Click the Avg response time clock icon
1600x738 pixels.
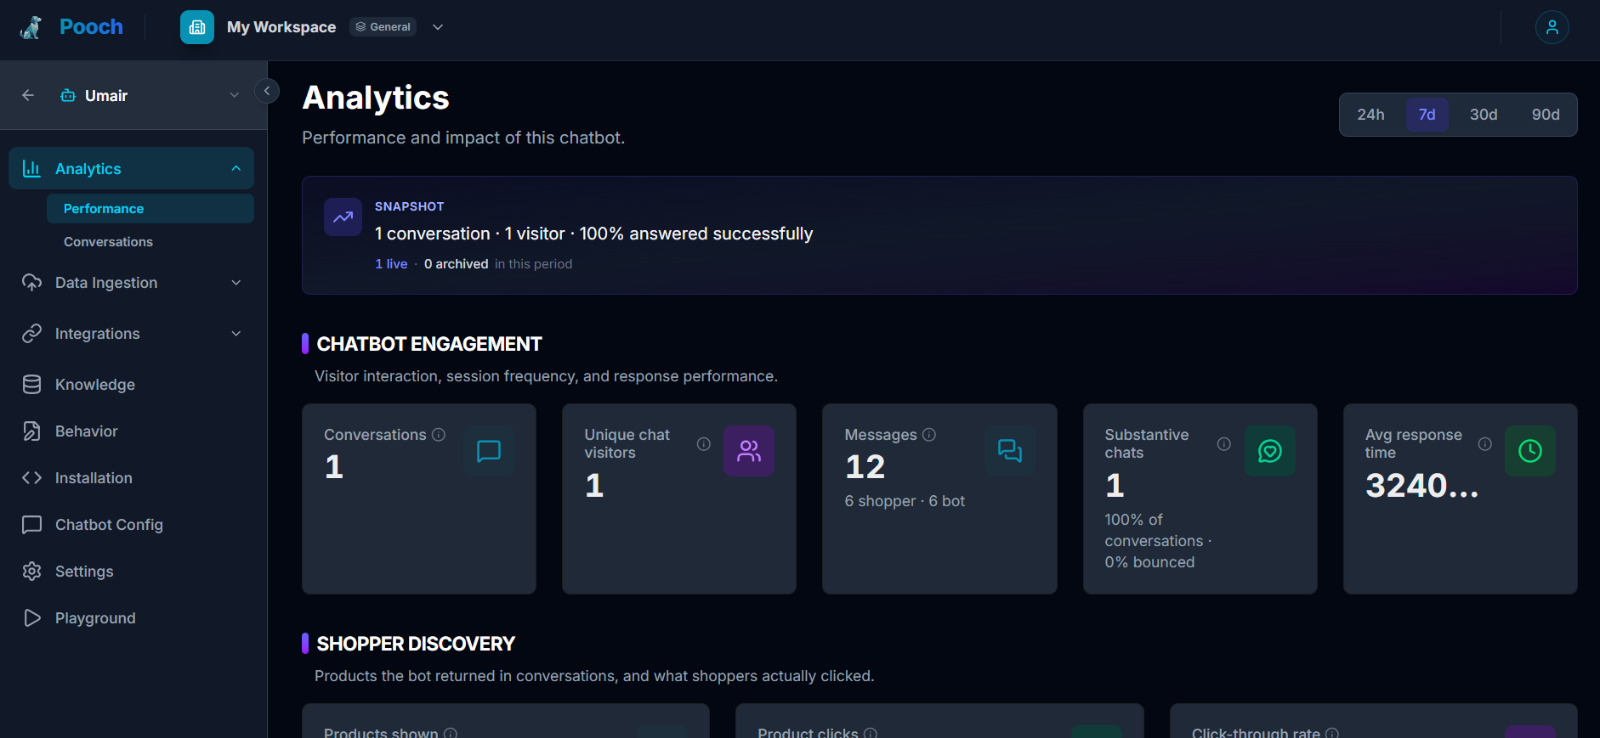click(1530, 451)
